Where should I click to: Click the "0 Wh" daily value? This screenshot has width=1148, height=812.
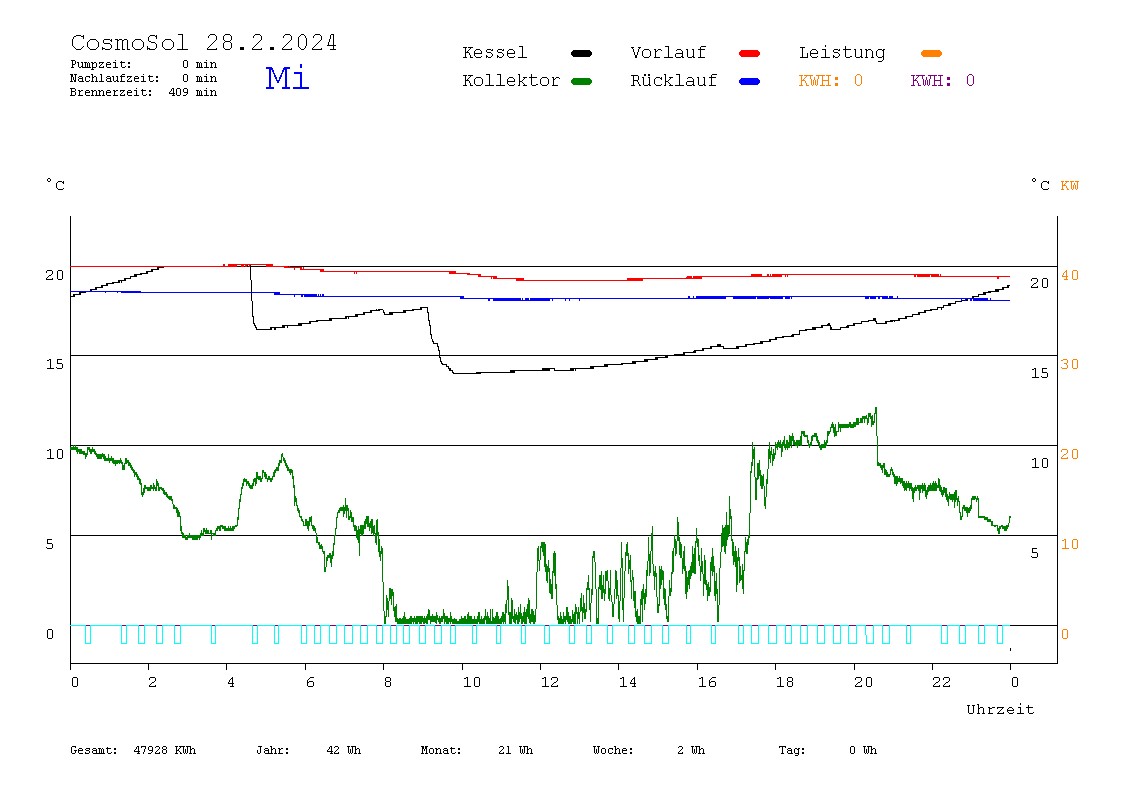click(x=863, y=750)
